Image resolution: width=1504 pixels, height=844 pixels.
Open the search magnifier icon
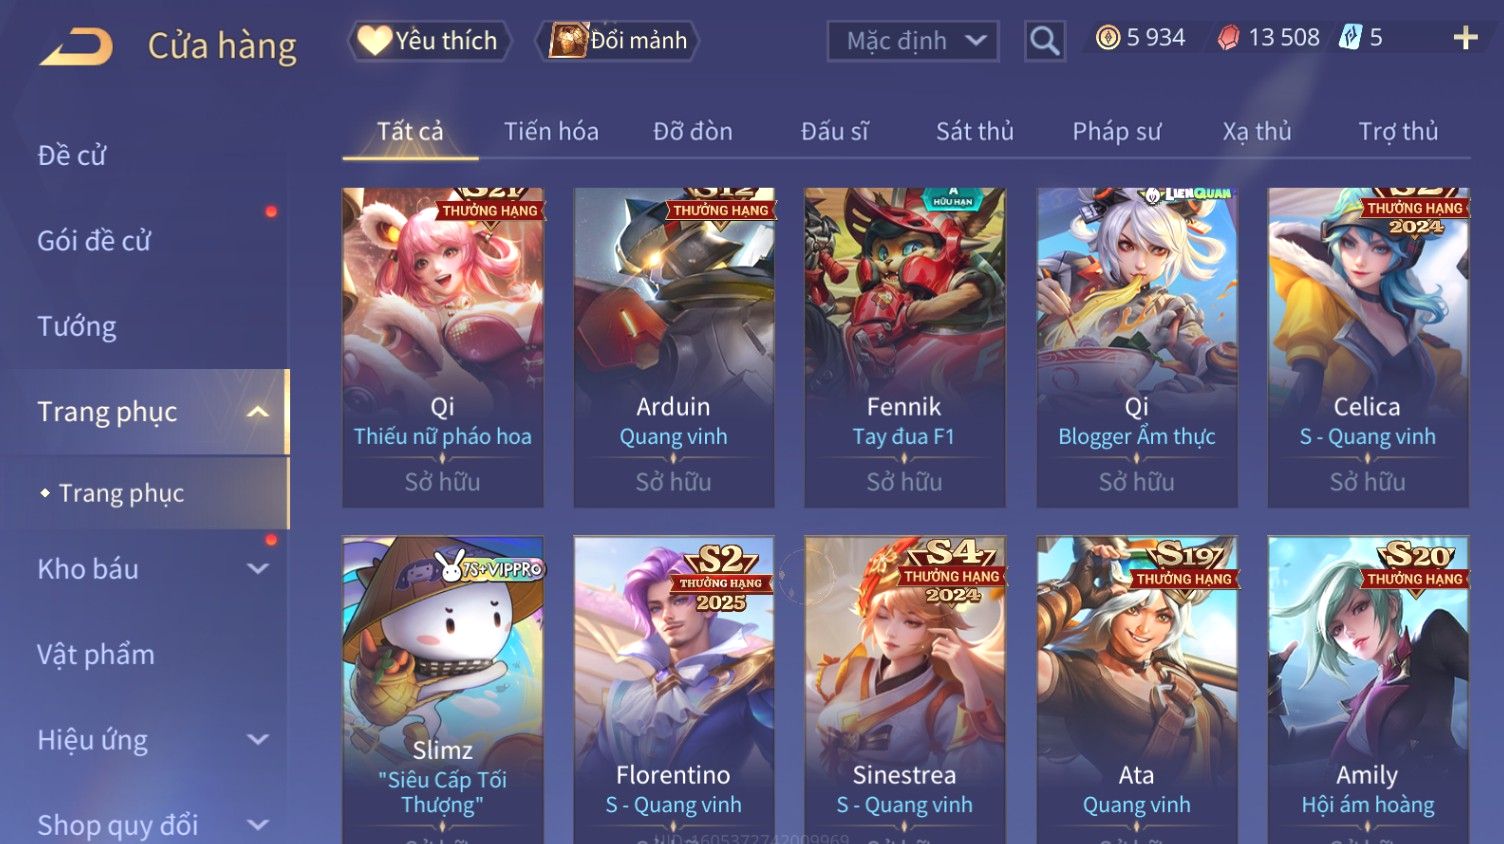tap(1044, 41)
